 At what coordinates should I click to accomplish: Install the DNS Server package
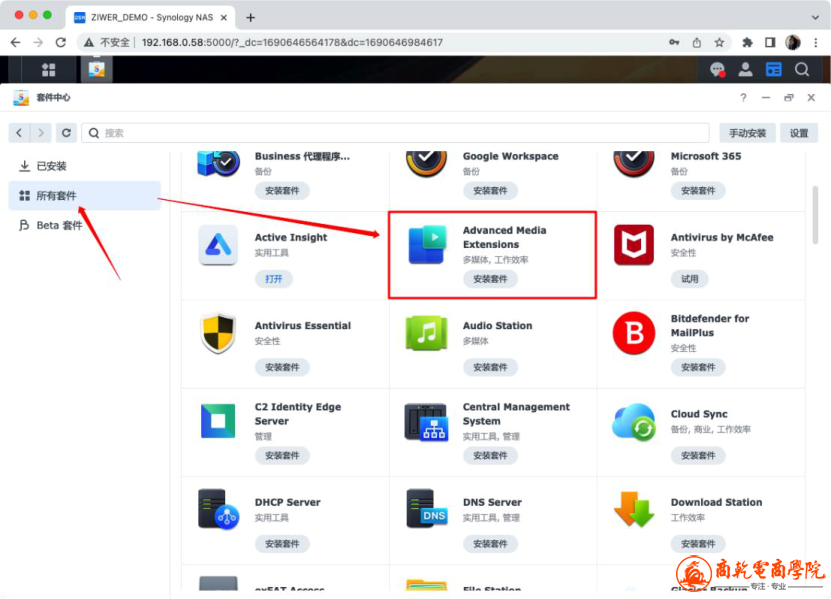pyautogui.click(x=490, y=543)
